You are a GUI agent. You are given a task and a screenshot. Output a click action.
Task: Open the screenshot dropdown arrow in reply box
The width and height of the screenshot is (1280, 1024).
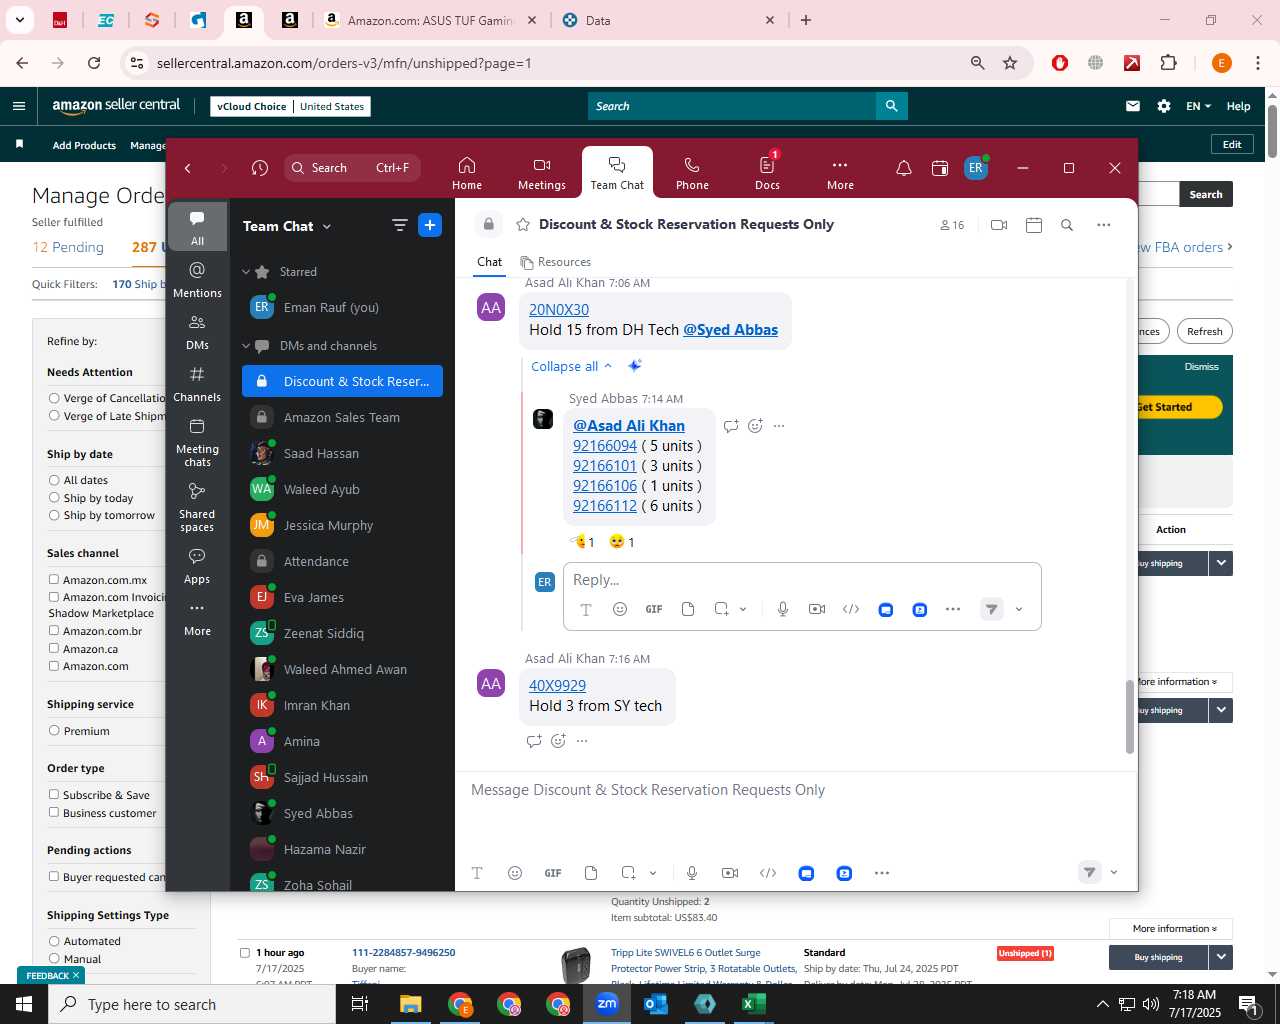tap(743, 609)
